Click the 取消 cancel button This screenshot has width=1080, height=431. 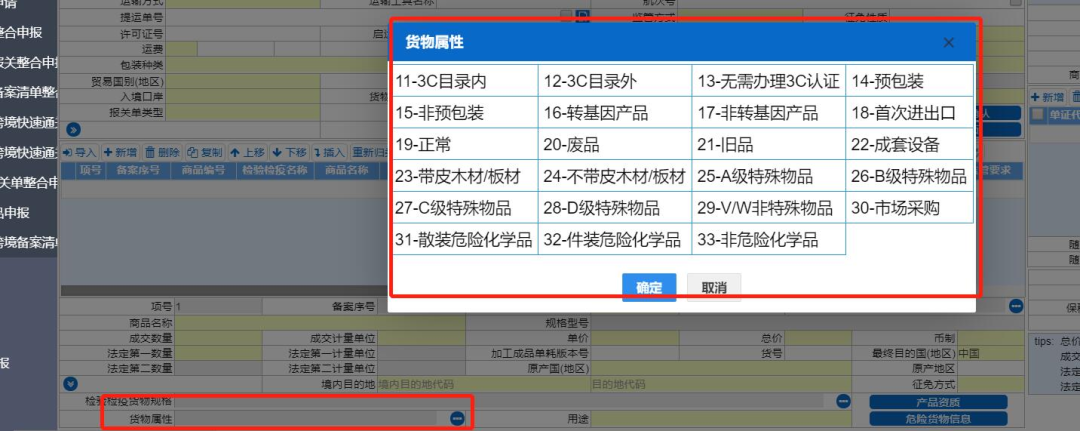[x=714, y=287]
